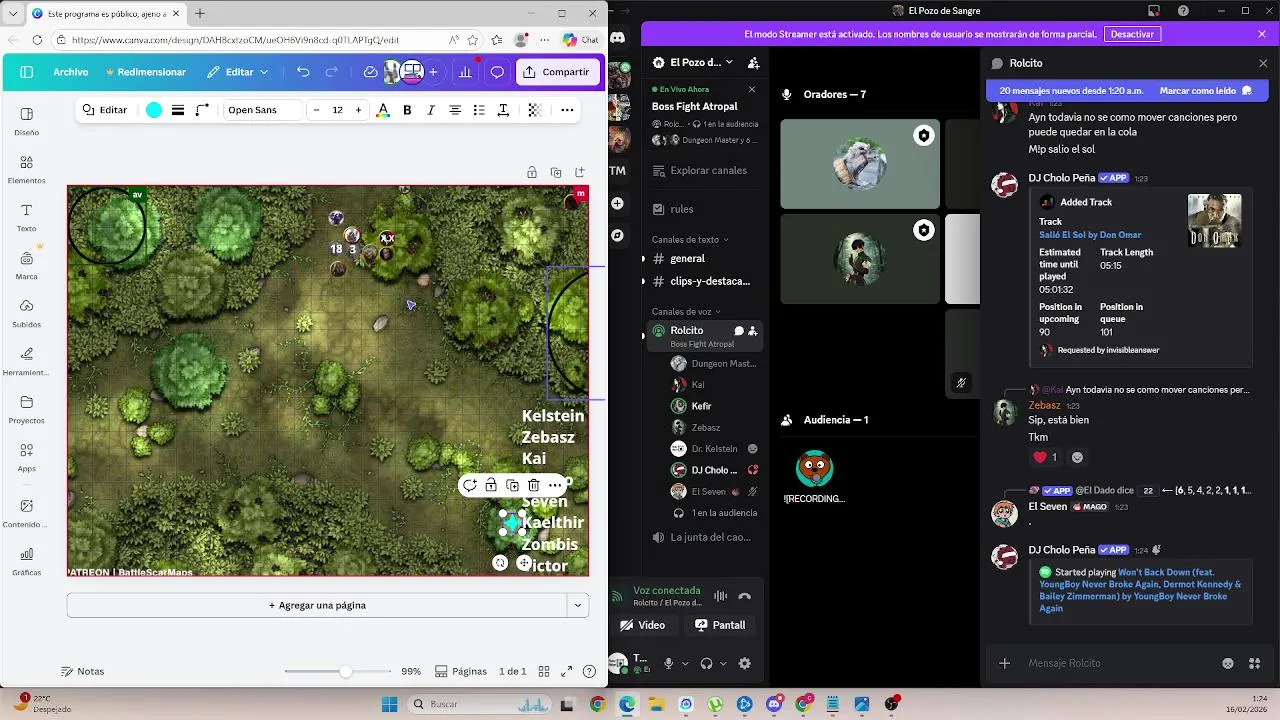Click the Compartir share button

click(x=558, y=72)
